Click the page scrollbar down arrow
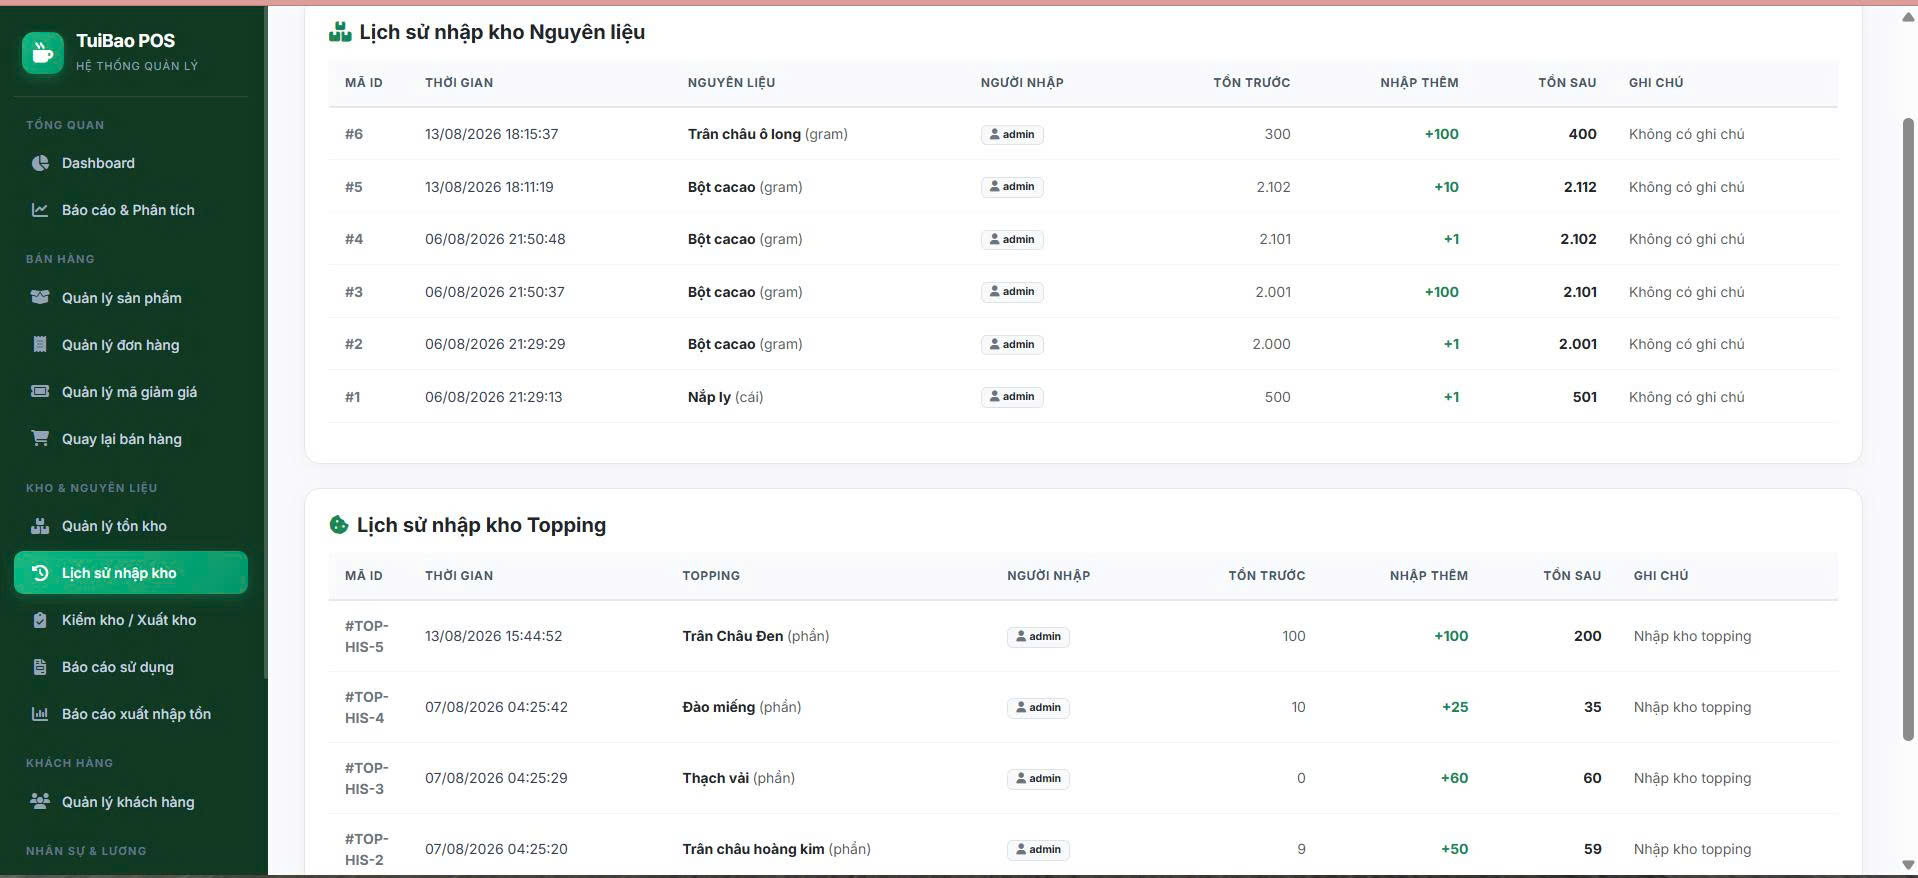Image resolution: width=1918 pixels, height=878 pixels. tap(1908, 865)
